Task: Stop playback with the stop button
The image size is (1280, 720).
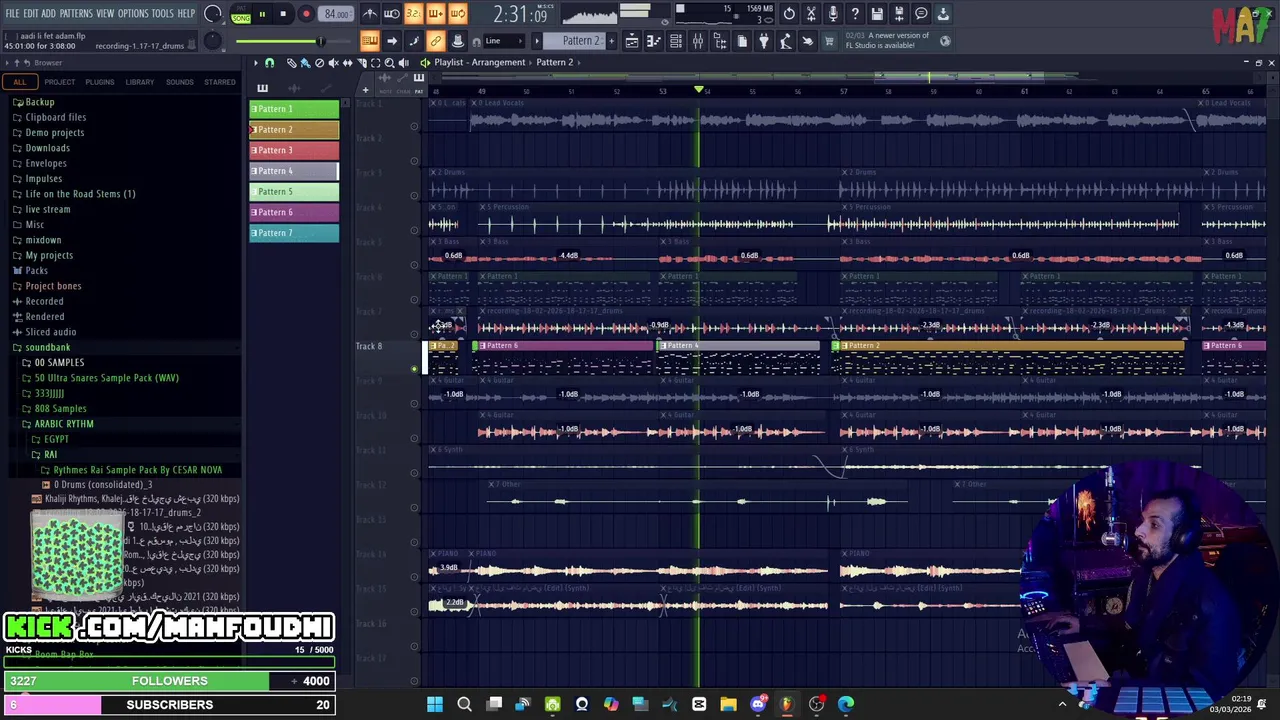Action: point(284,14)
